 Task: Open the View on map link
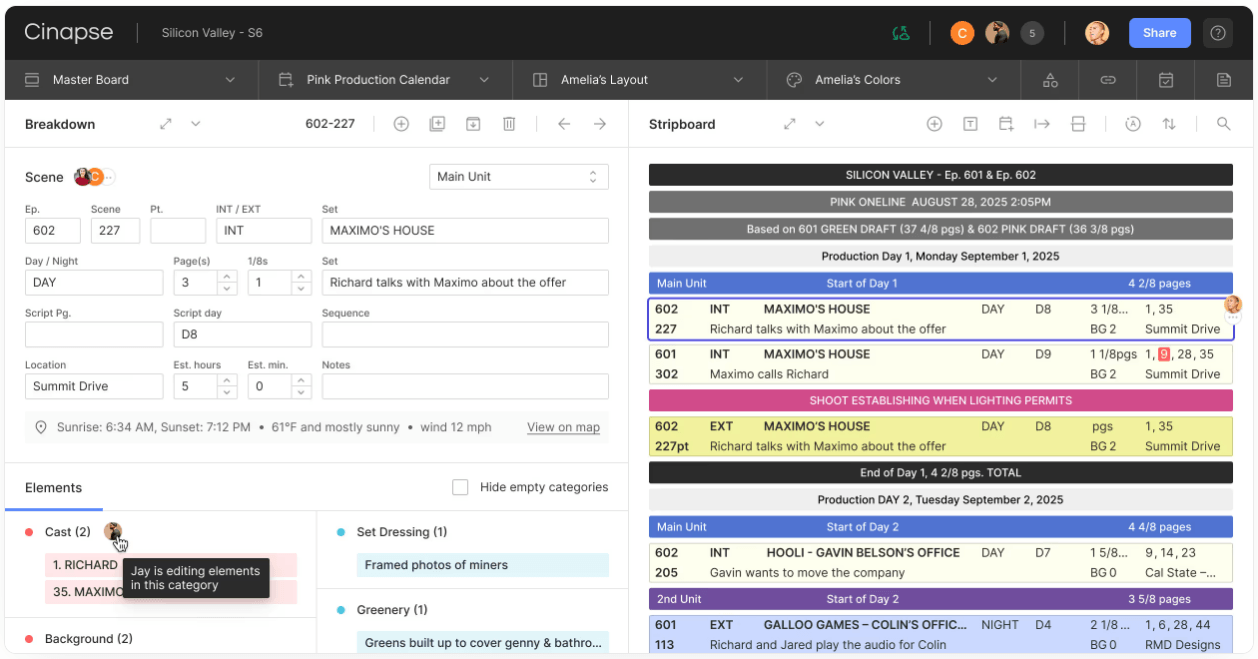(x=564, y=427)
